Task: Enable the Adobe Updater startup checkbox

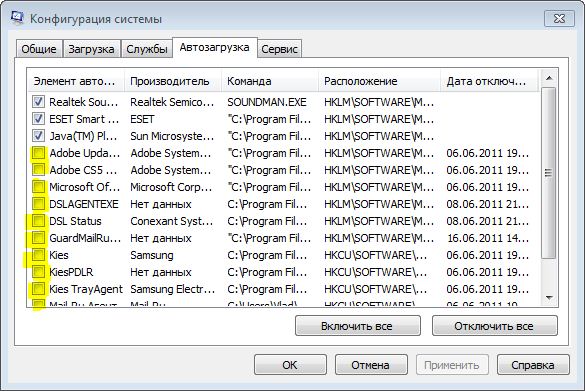Action: pyautogui.click(x=38, y=153)
